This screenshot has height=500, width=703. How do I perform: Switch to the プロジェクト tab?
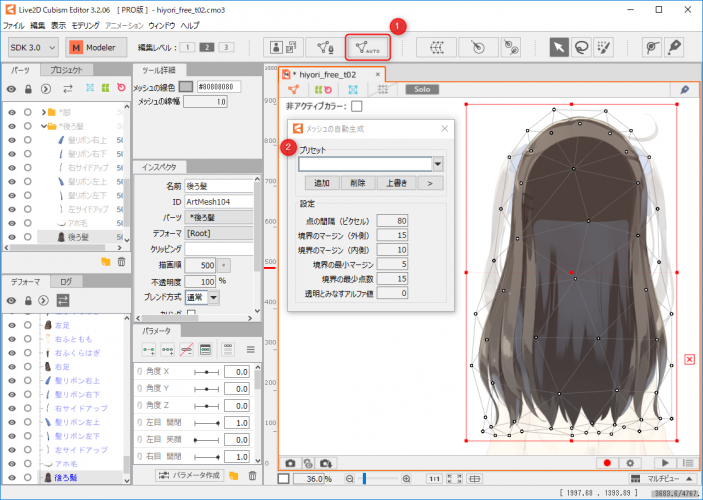[65, 71]
